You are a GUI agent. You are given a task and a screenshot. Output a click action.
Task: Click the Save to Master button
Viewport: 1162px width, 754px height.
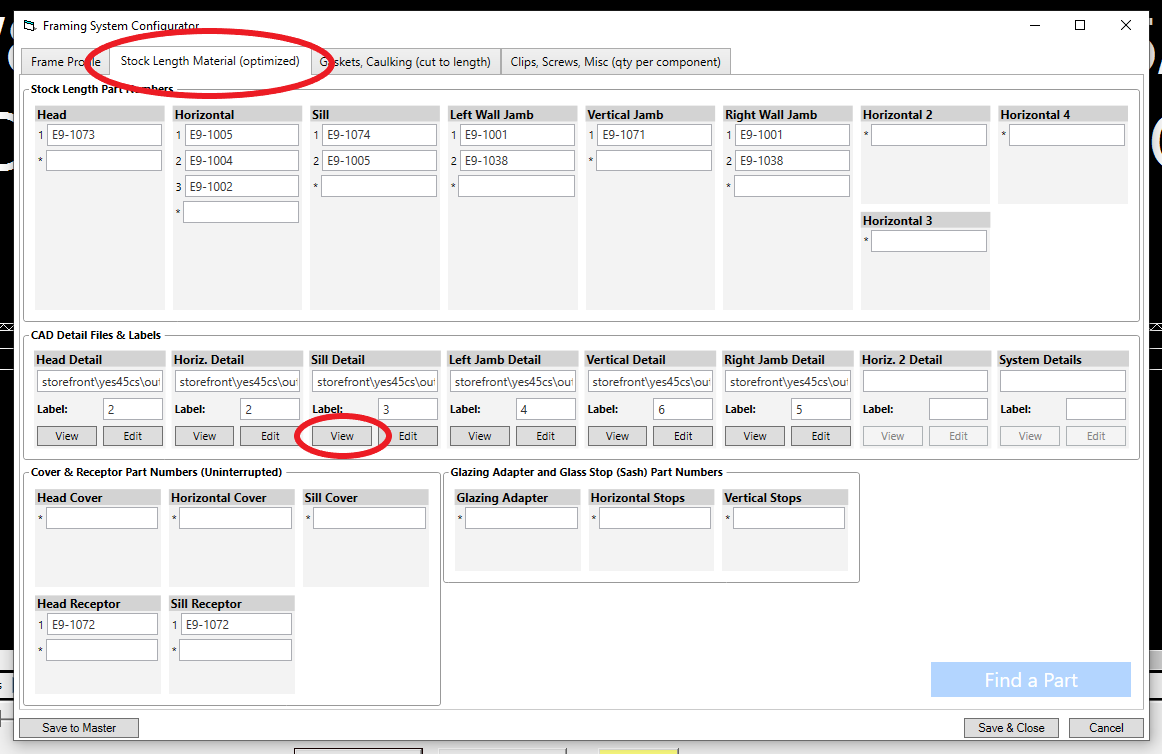(x=79, y=728)
